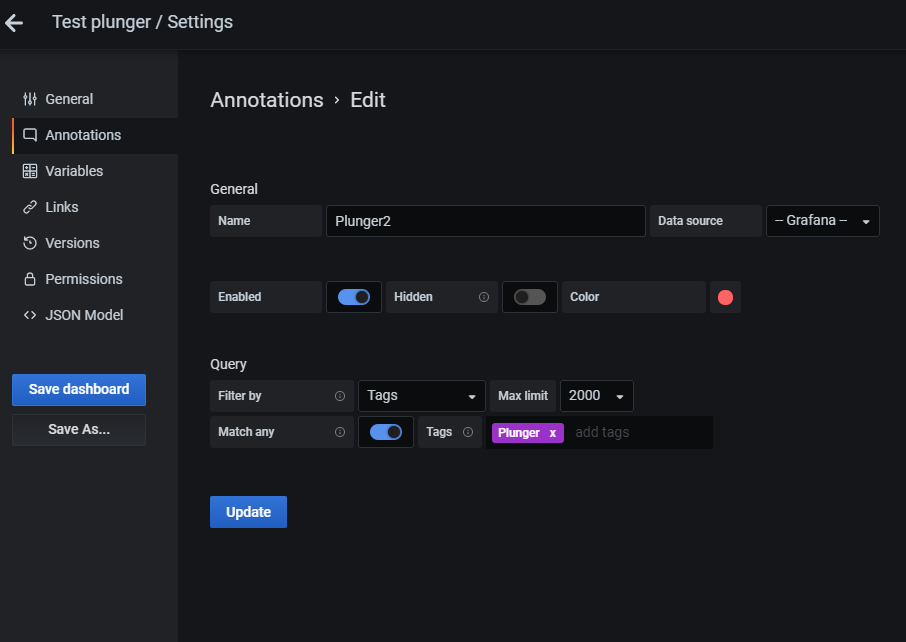
Task: Open the Filter by Tags dropdown
Action: click(422, 396)
